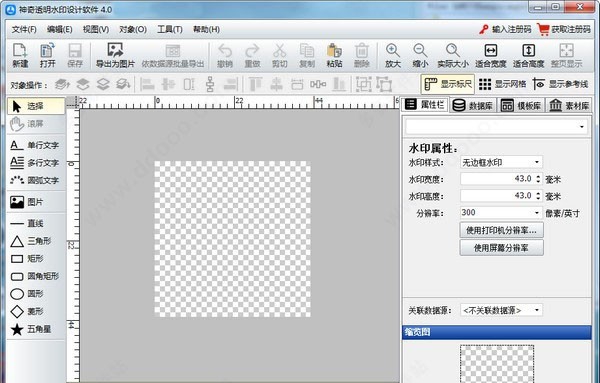
Task: Click the 水印宽度 value field
Action: click(x=497, y=179)
